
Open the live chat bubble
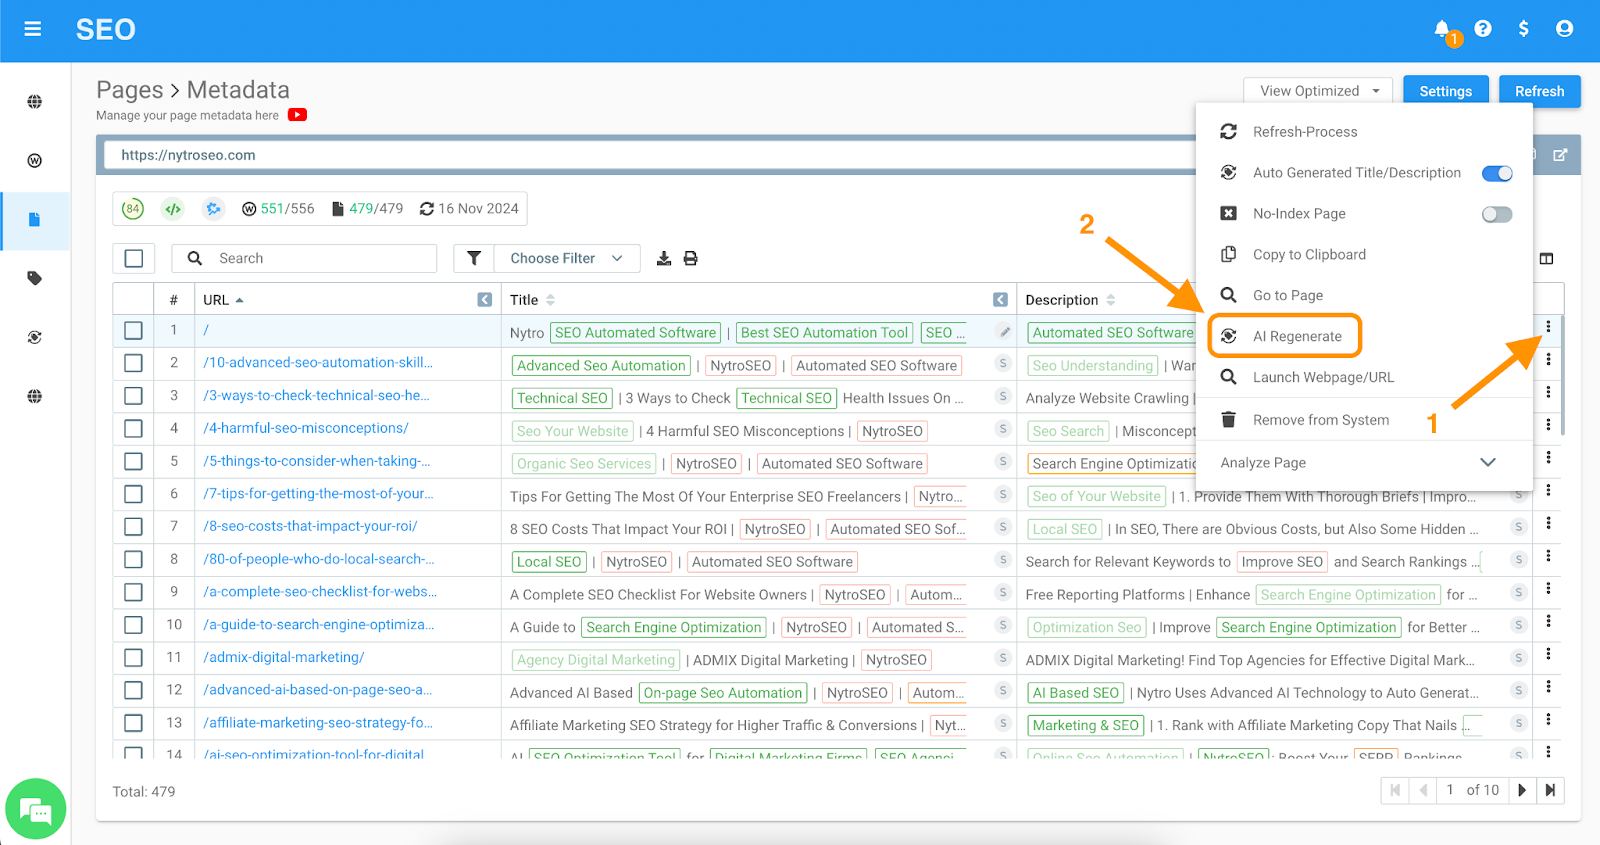coord(36,809)
